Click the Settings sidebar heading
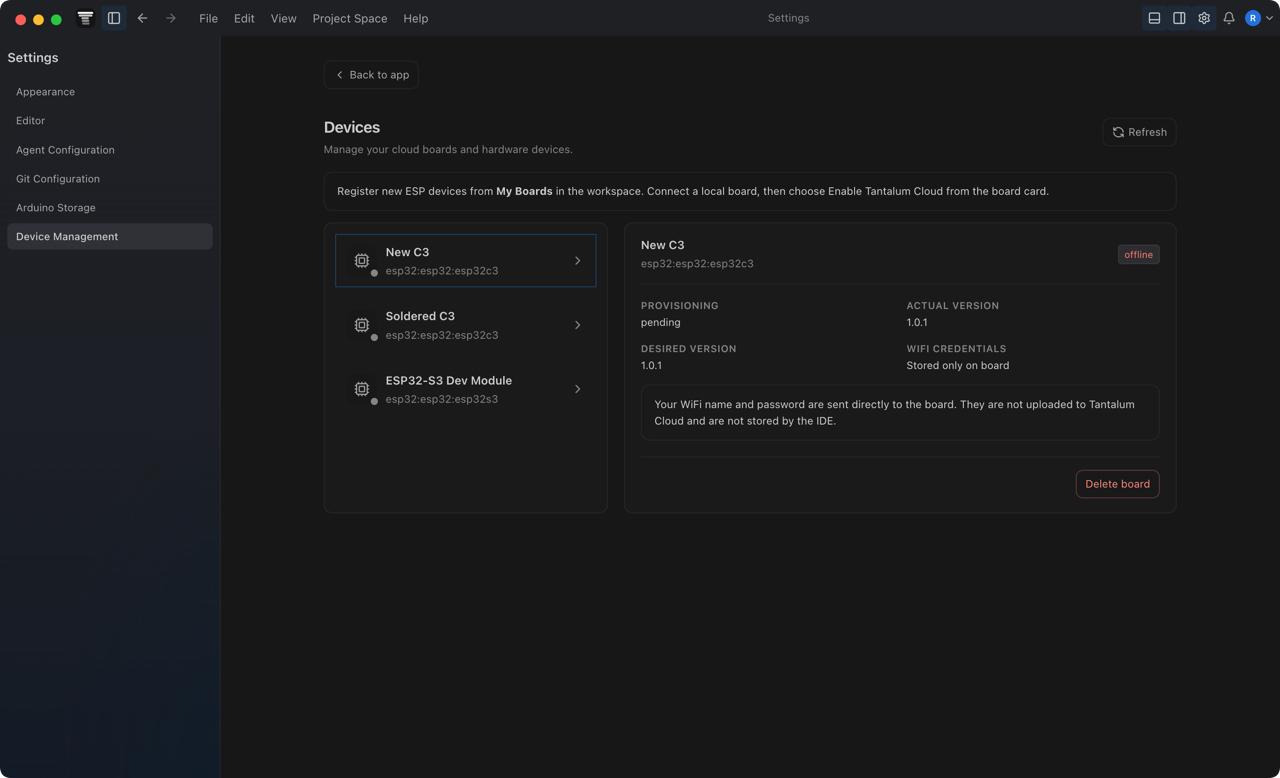 33,58
